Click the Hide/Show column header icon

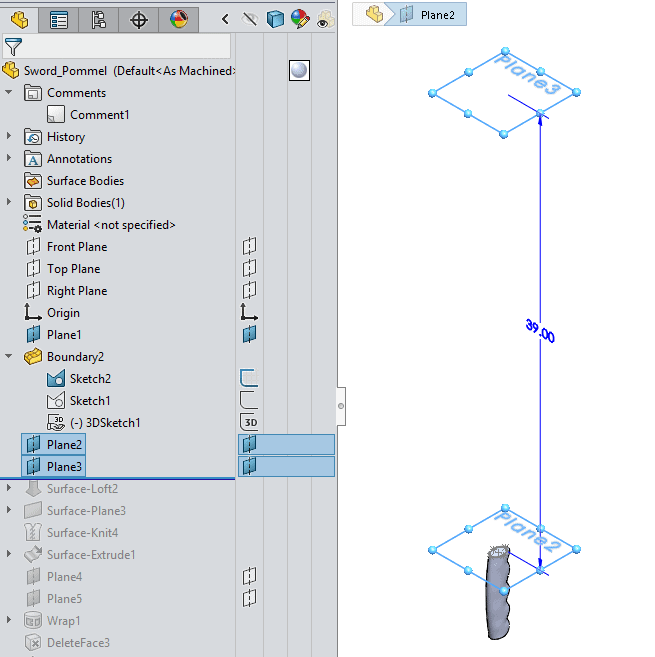[x=250, y=19]
